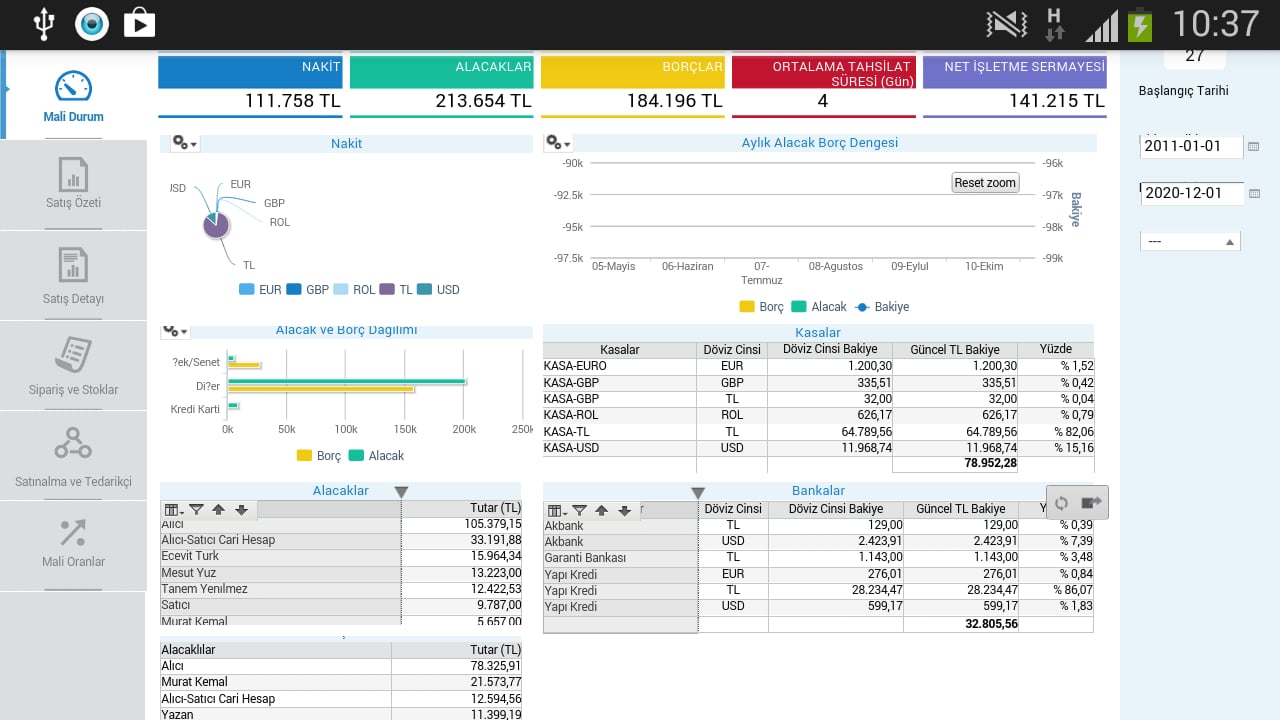Open calendar picker beside 2011-01-01 date
This screenshot has width=1280, height=720.
click(1254, 146)
